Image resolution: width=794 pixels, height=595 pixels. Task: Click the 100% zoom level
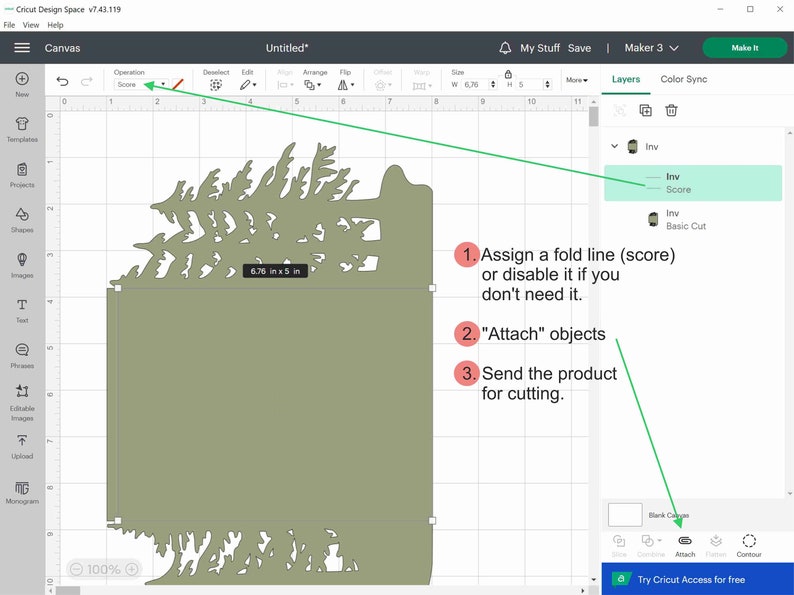[103, 569]
